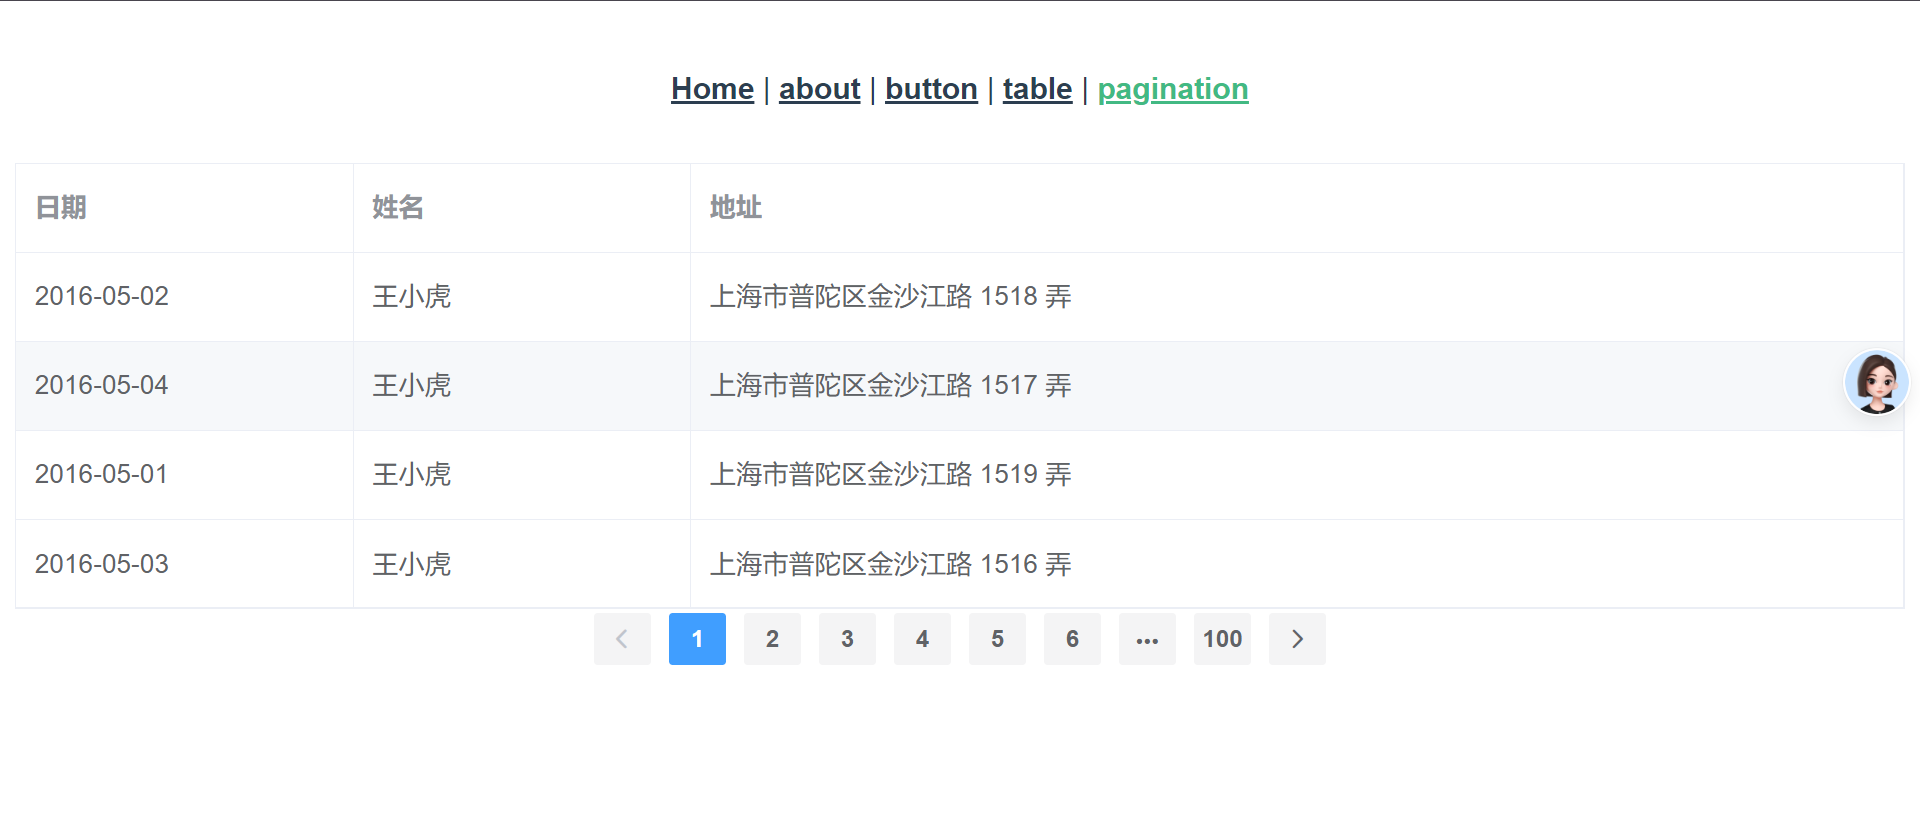This screenshot has height=839, width=1920.
Task: Click the 日期 column header
Action: click(x=61, y=208)
